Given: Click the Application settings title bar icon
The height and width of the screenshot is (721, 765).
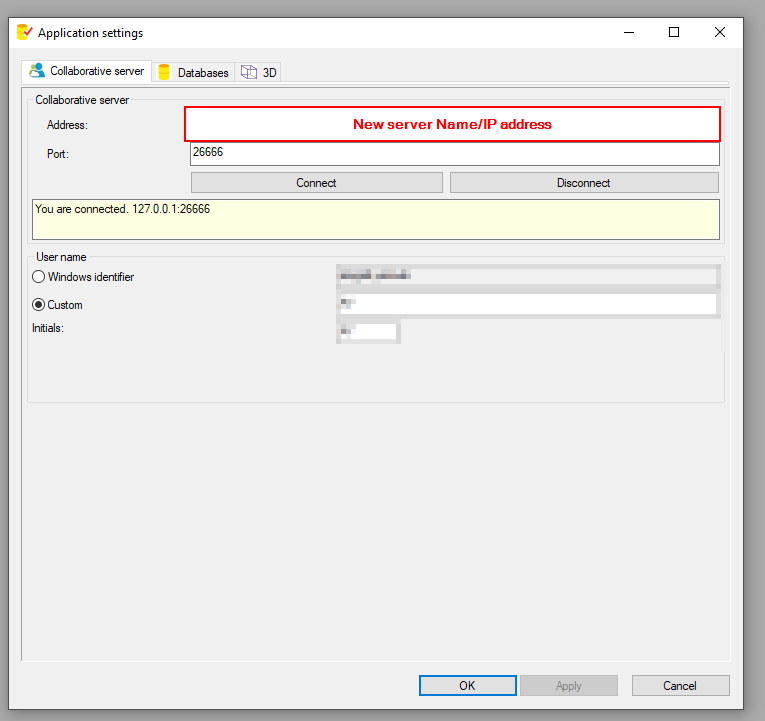Looking at the screenshot, I should pyautogui.click(x=25, y=32).
